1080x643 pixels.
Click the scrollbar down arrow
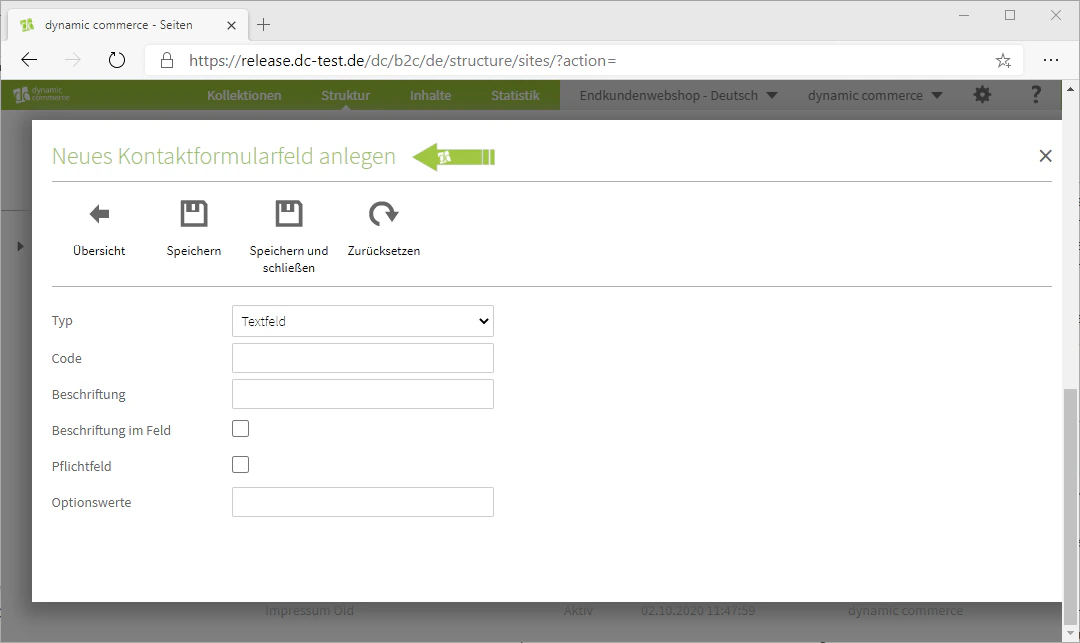point(1070,633)
